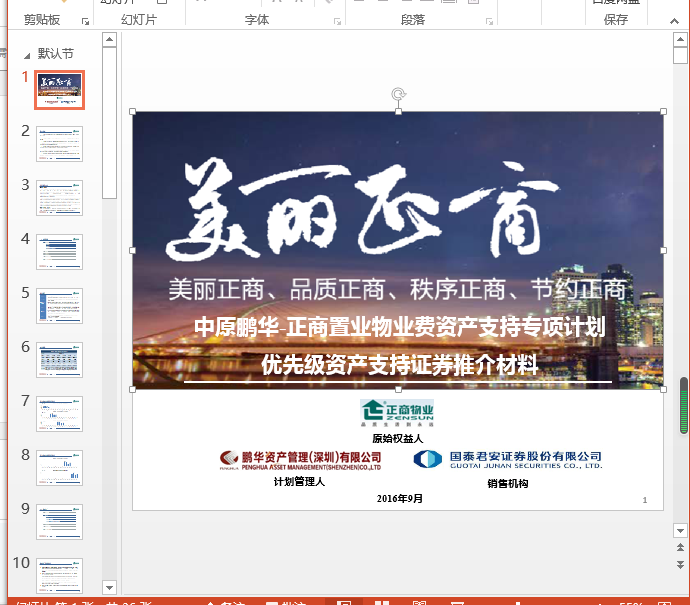Collapse the 默认节 section triangle

27,55
